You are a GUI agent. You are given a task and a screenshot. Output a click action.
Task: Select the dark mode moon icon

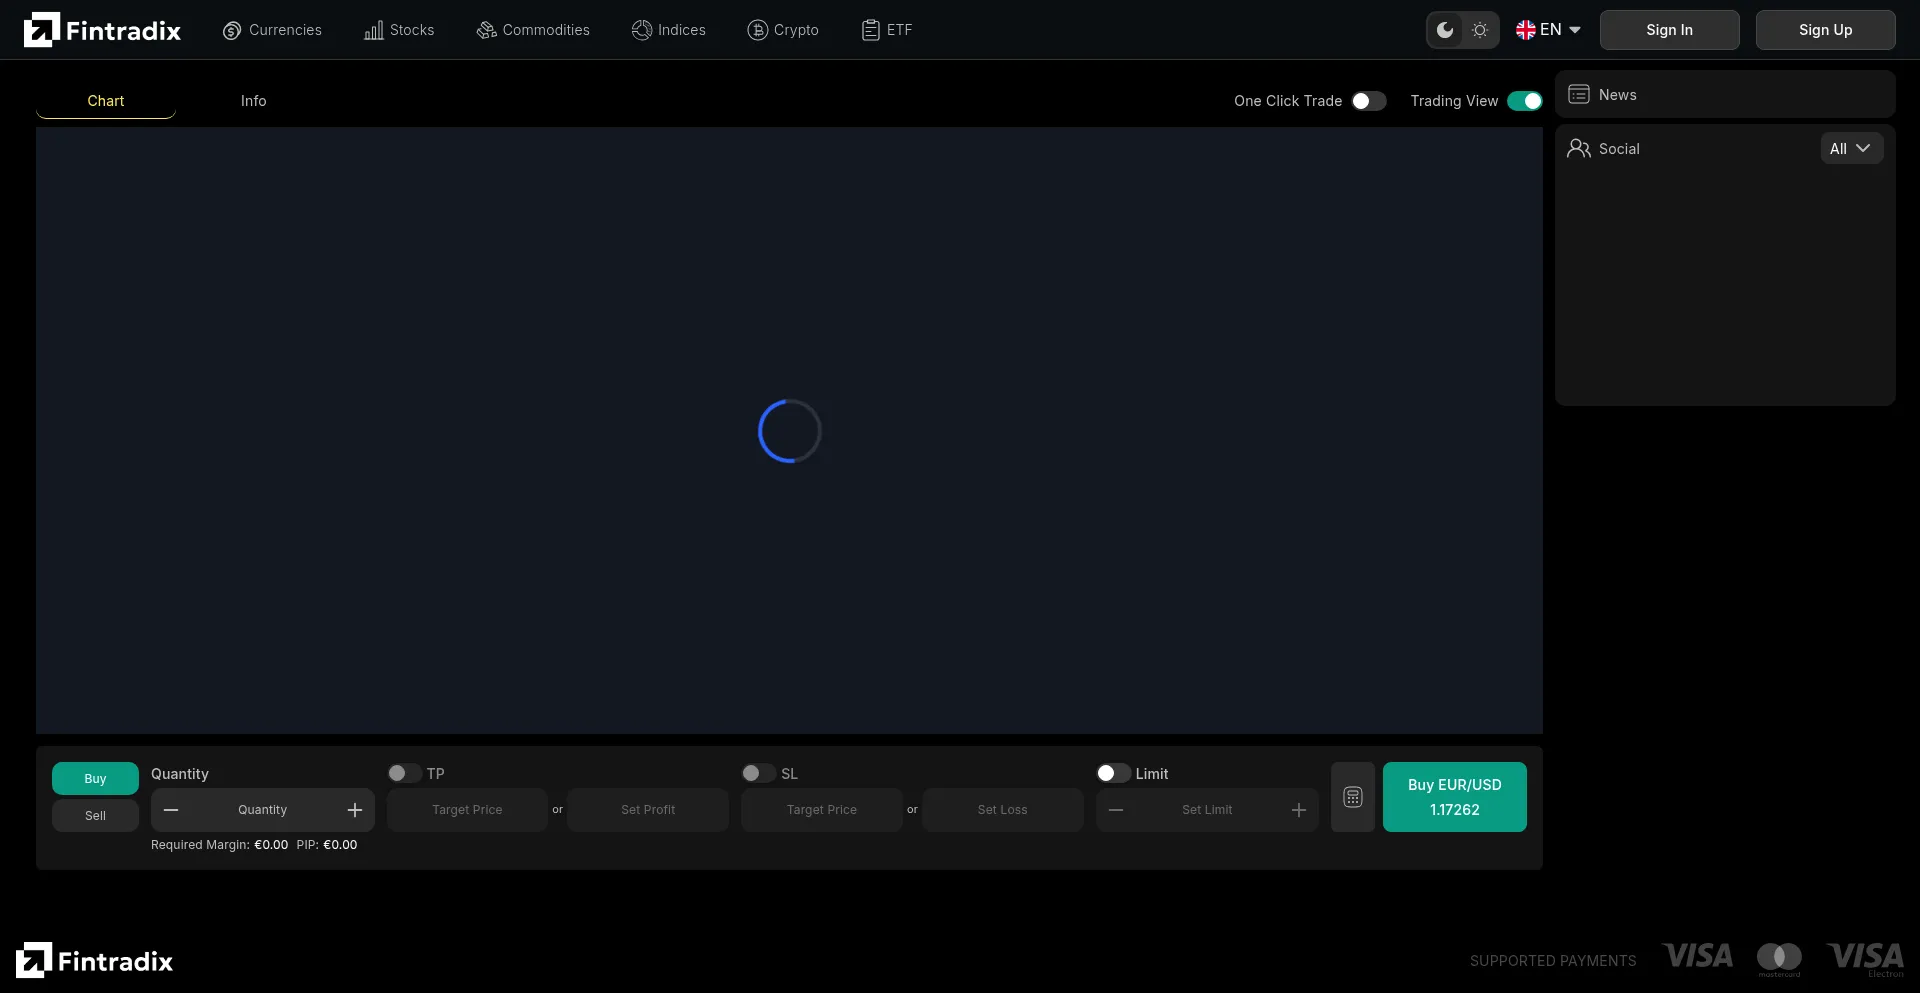pyautogui.click(x=1445, y=30)
